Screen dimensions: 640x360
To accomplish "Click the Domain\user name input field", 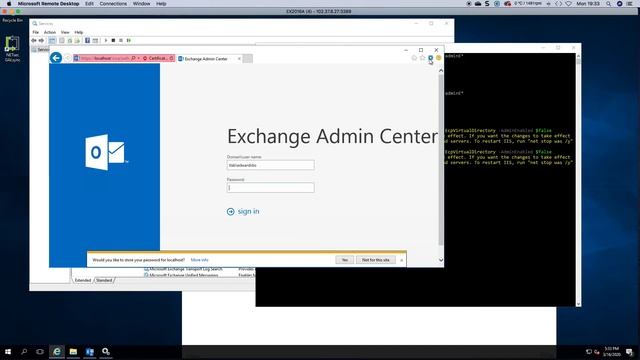I will pos(271,165).
